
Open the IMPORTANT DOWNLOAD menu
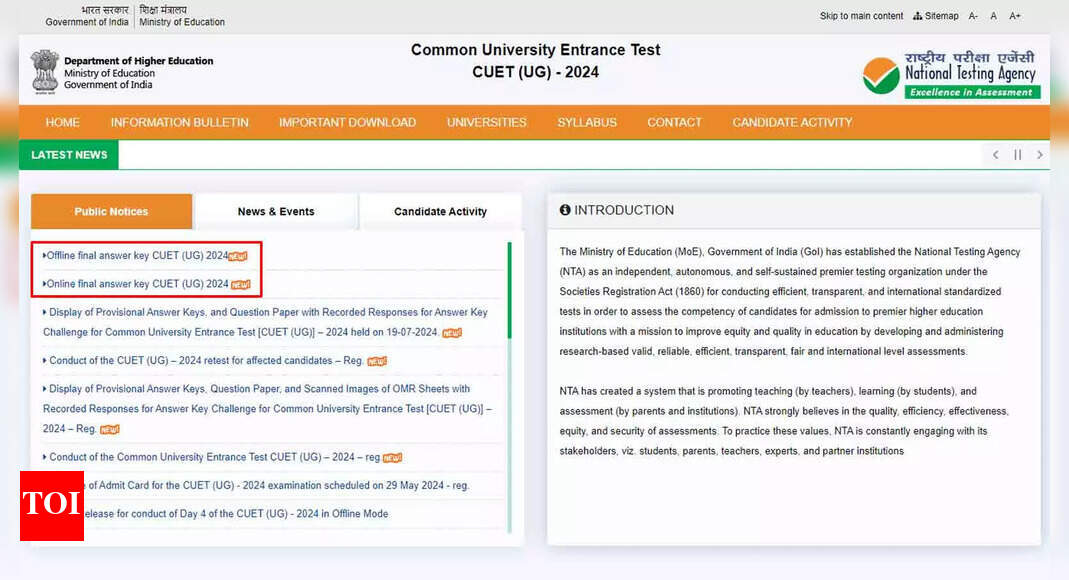click(x=347, y=123)
